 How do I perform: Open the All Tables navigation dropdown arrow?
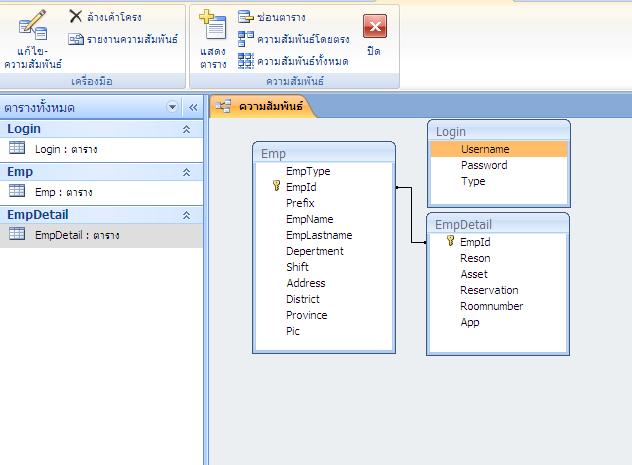pyautogui.click(x=173, y=107)
